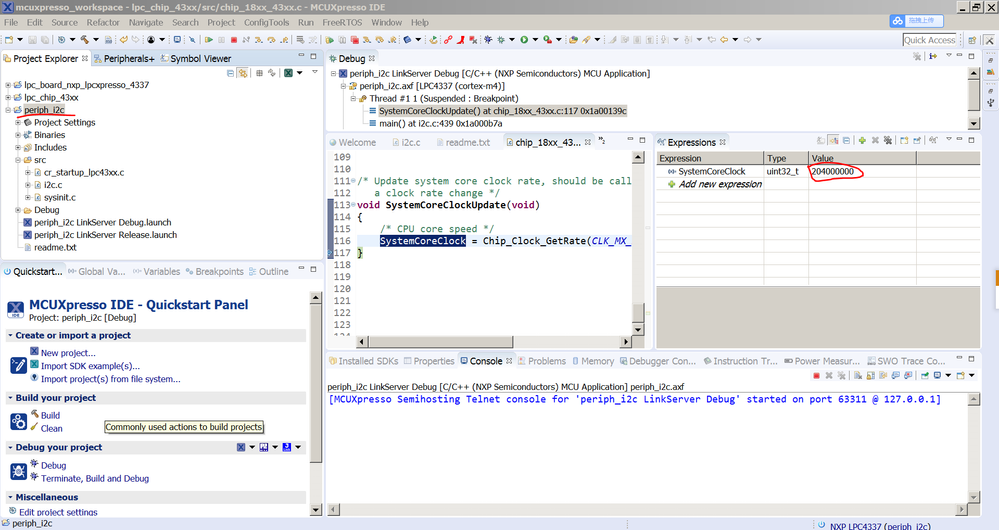Expand the src folder in Project Explorer
999x530 pixels.
(x=18, y=160)
